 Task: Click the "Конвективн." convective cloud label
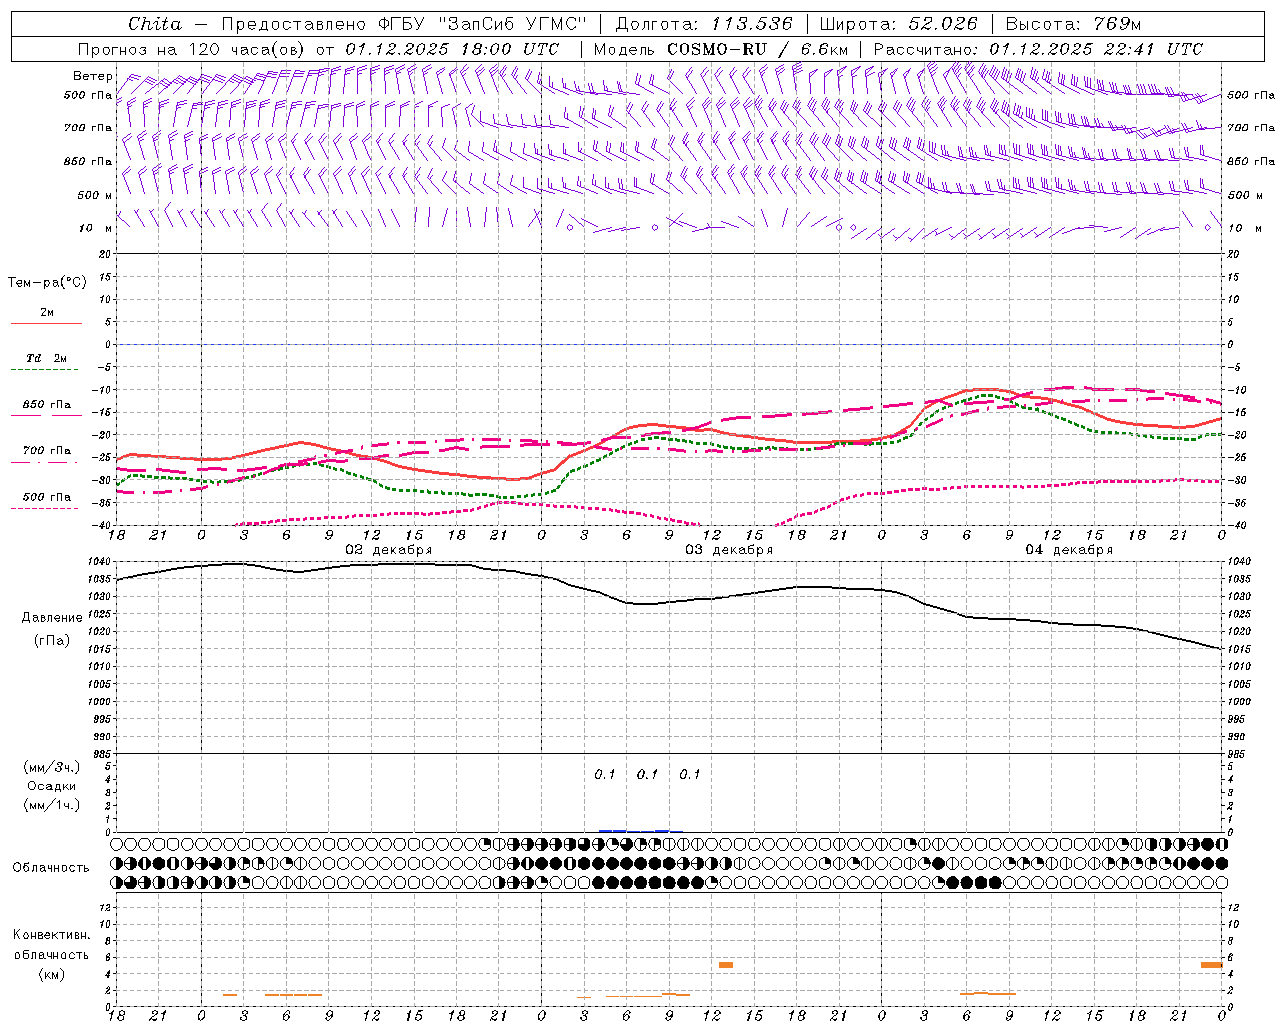click(x=51, y=935)
